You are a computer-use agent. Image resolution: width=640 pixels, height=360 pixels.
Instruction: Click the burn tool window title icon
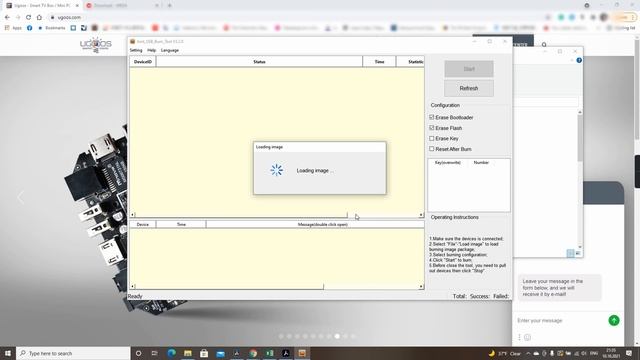pyautogui.click(x=132, y=41)
